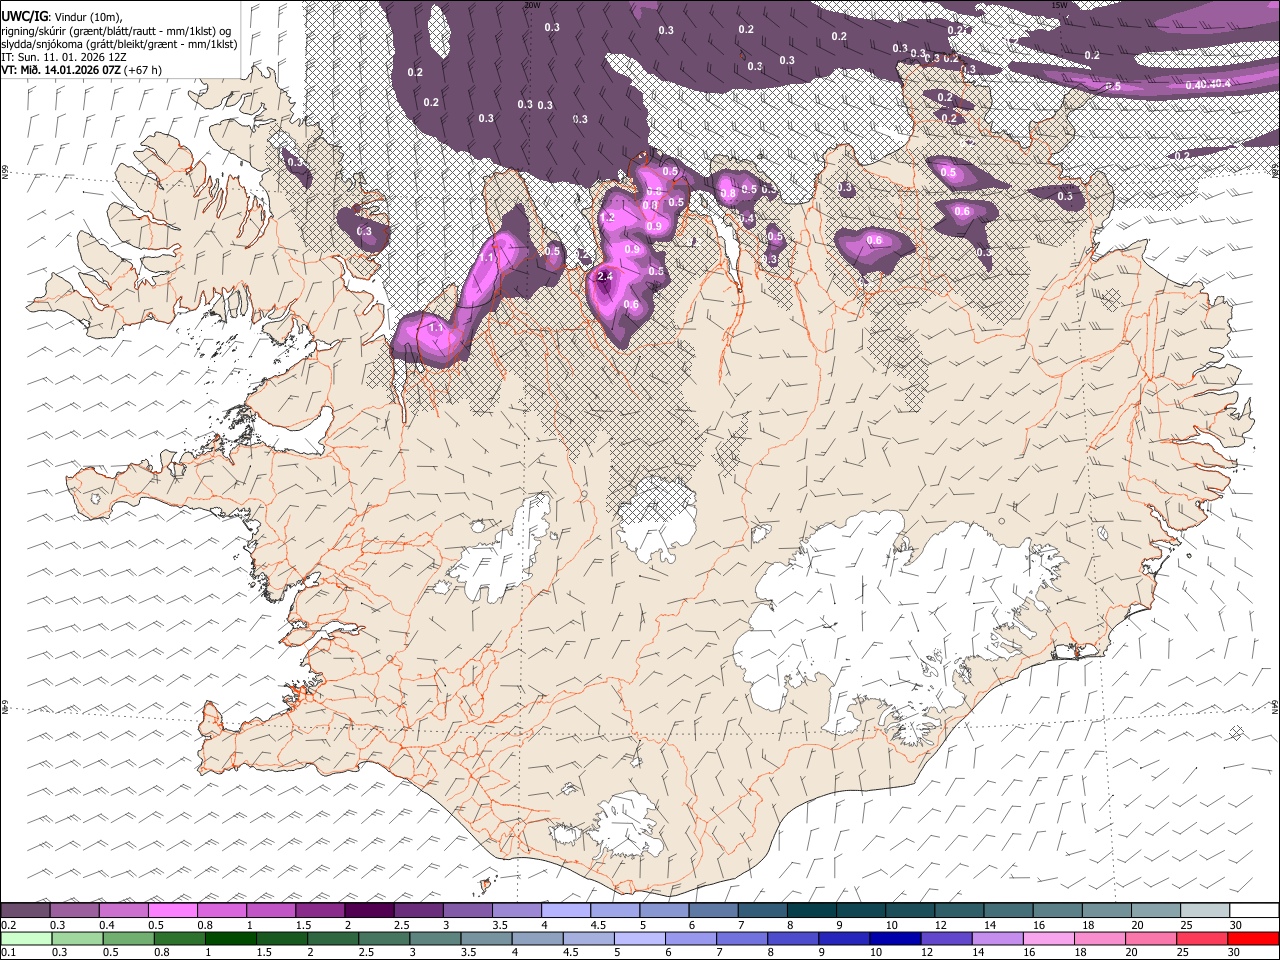Image resolution: width=1280 pixels, height=960 pixels.
Task: Select bright pink snow swatch between 0.5 and 0.8
Action: click(x=172, y=911)
